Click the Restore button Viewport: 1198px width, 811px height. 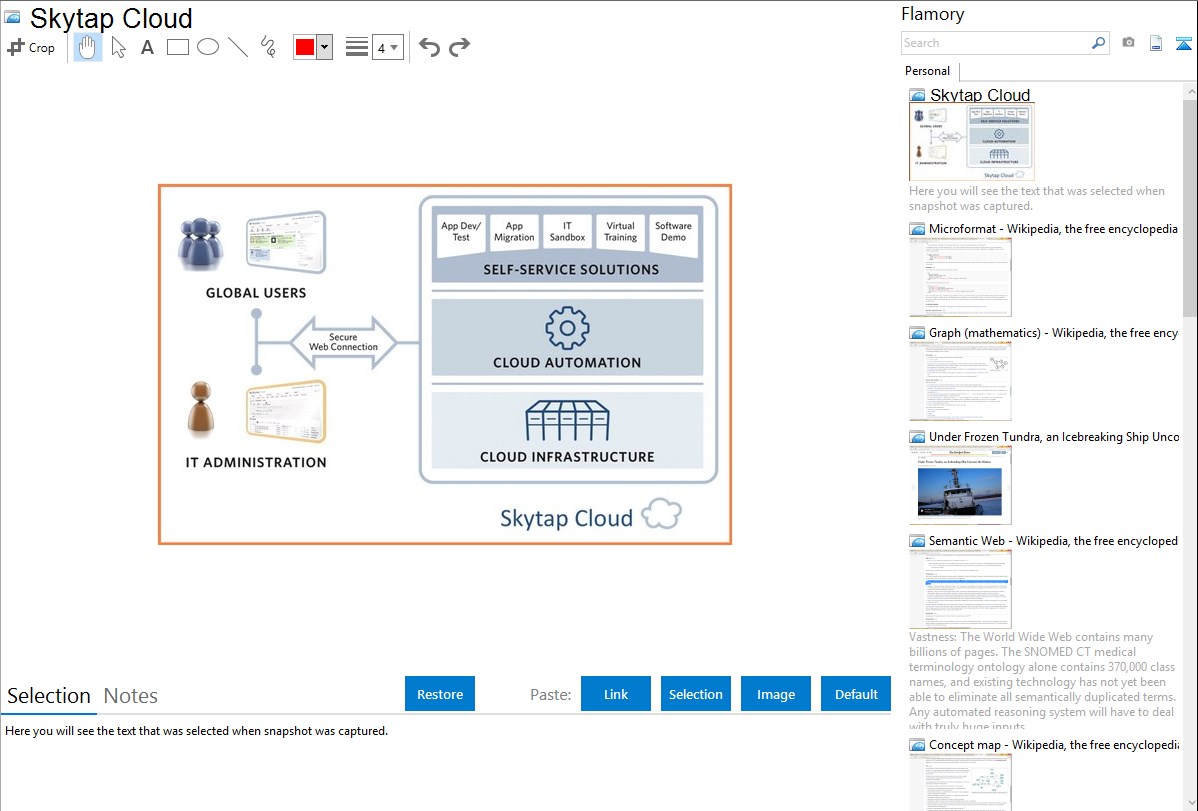tap(439, 693)
